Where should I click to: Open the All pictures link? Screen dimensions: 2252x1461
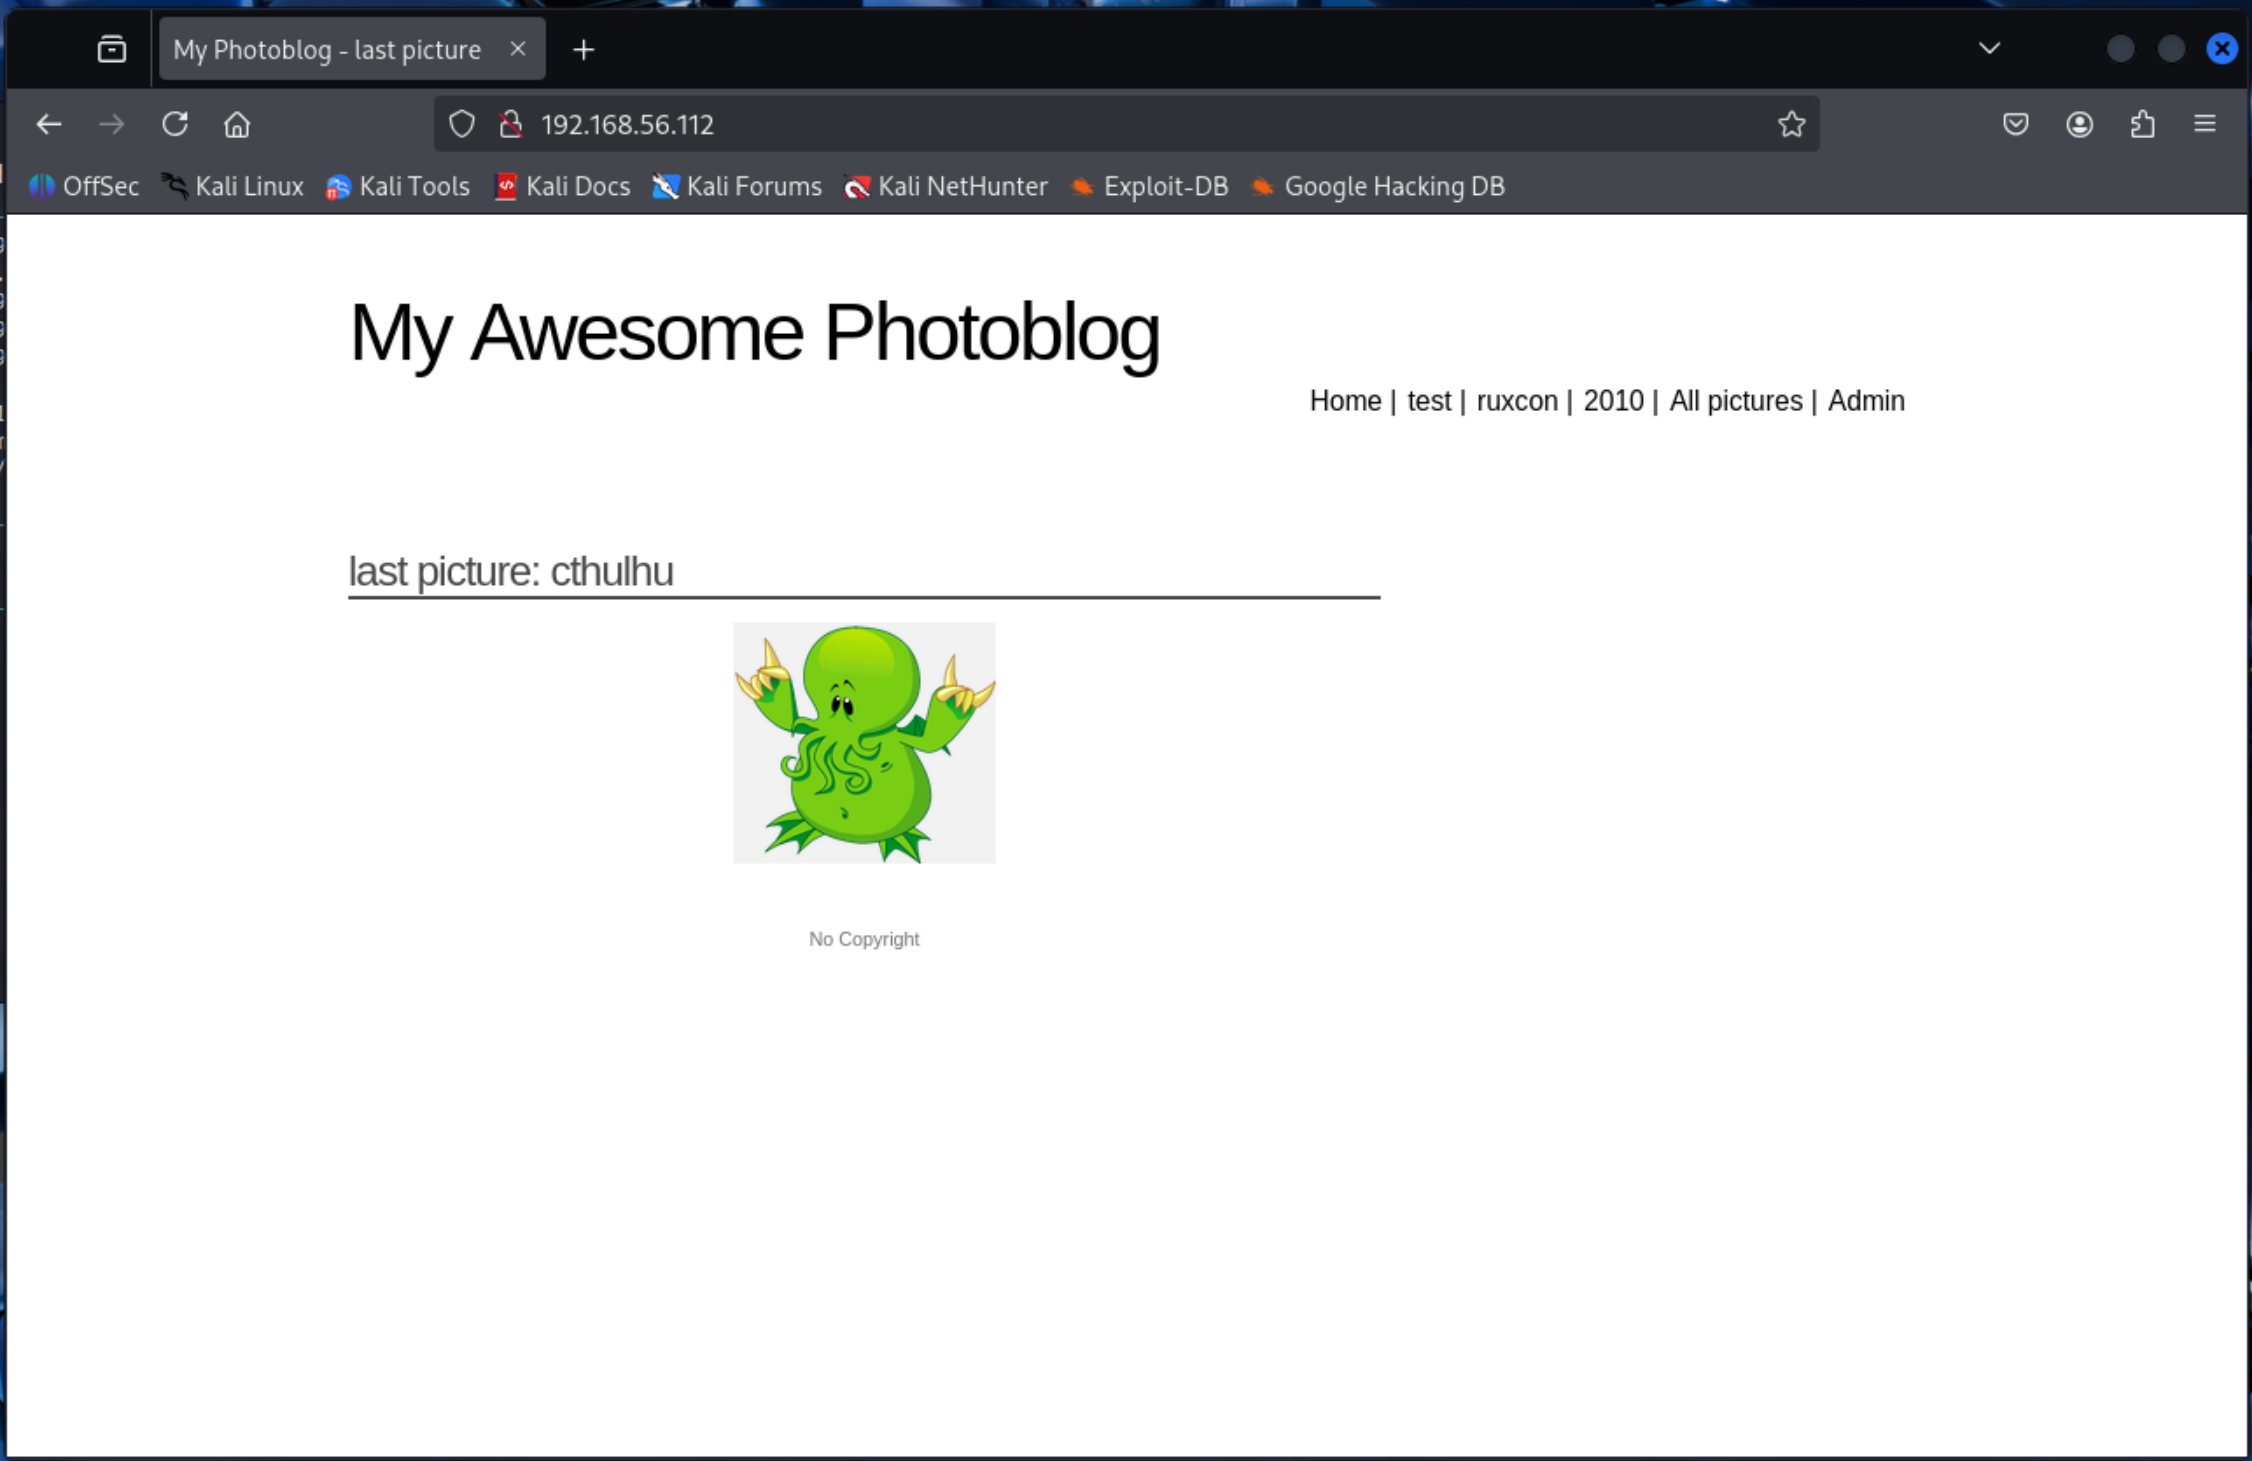click(x=1735, y=401)
